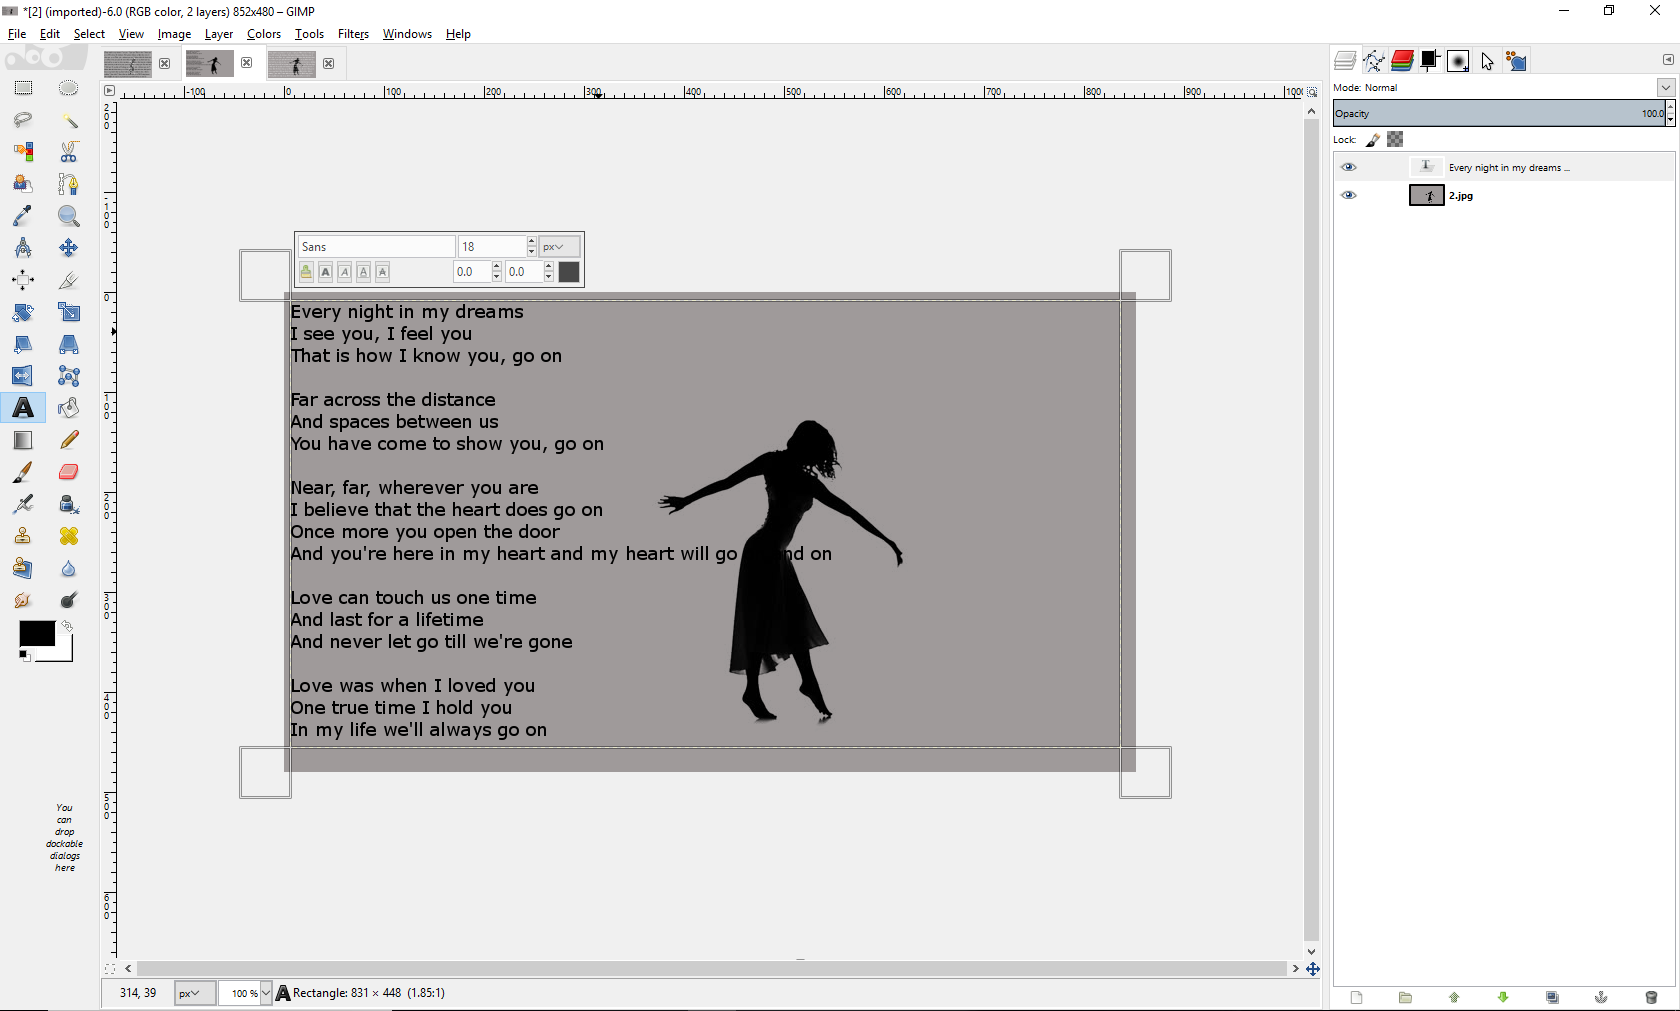Lower the layer with green down arrow
Viewport: 1680px width, 1011px height.
pos(1503,997)
